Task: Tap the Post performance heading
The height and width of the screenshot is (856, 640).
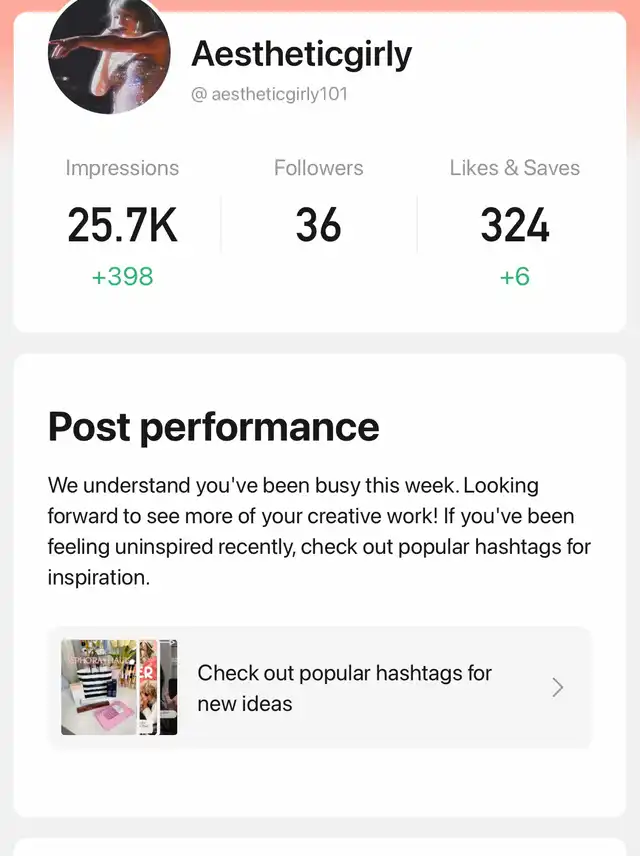Action: [213, 427]
